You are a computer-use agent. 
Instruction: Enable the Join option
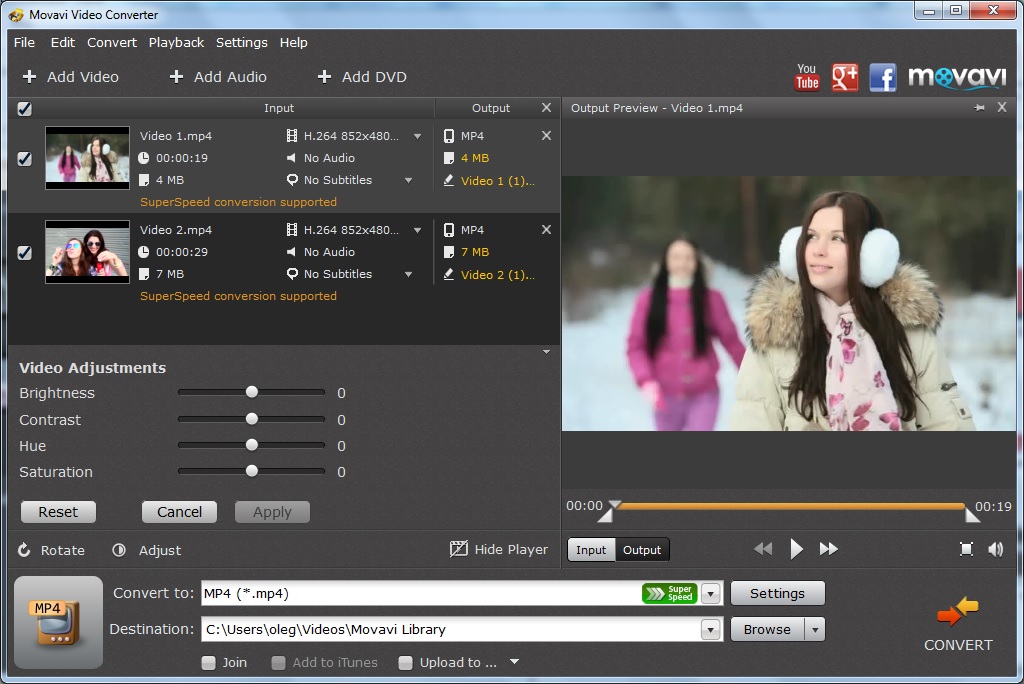209,662
